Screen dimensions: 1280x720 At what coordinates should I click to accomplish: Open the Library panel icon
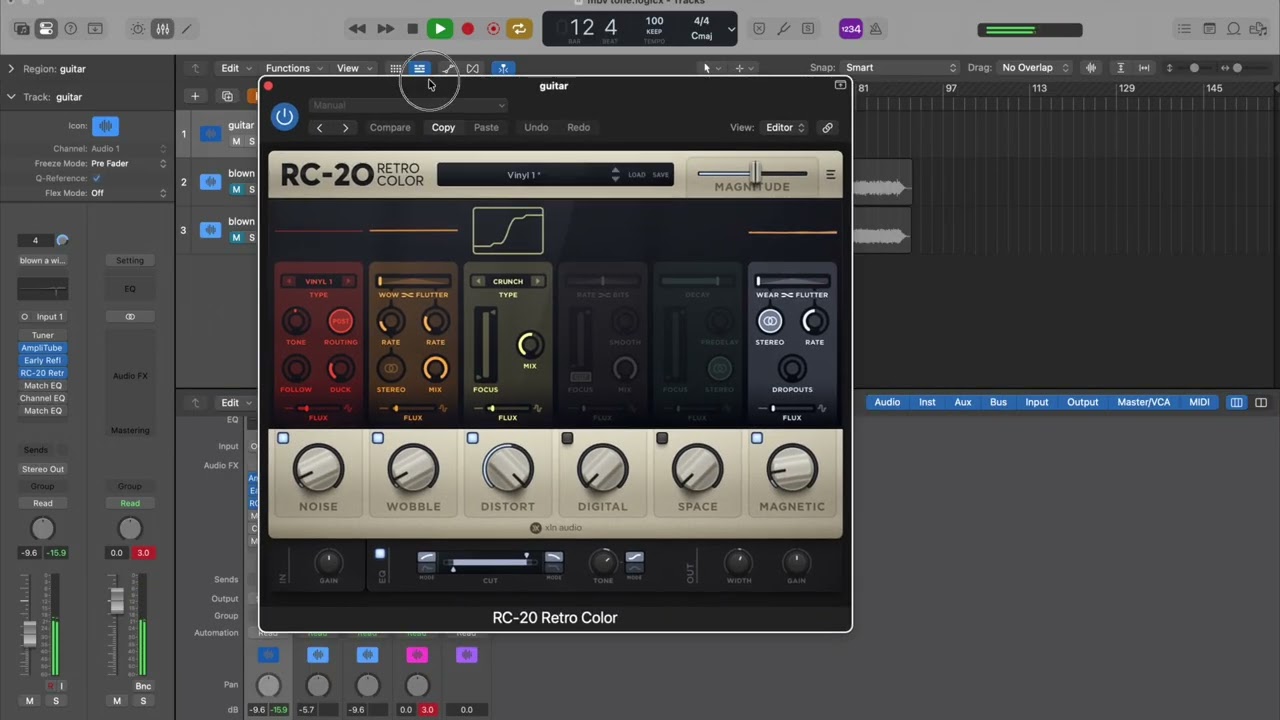tap(21, 29)
